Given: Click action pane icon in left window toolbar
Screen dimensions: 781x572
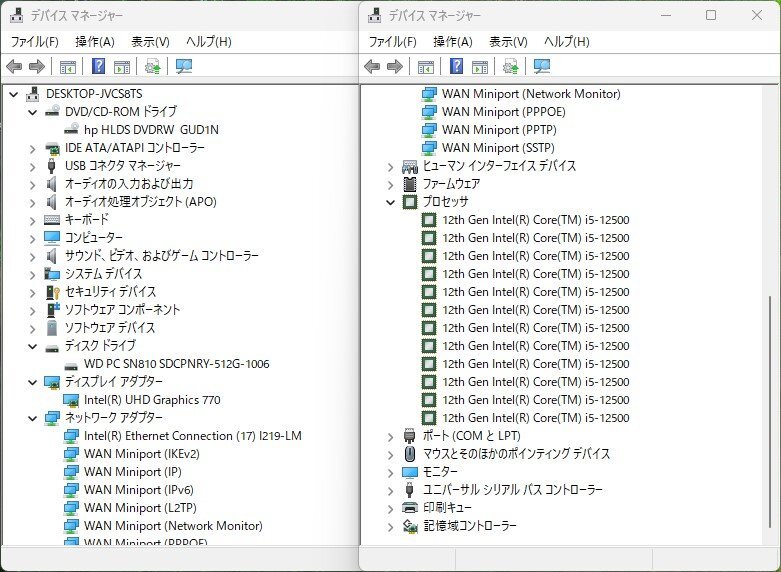Looking at the screenshot, I should pos(122,67).
